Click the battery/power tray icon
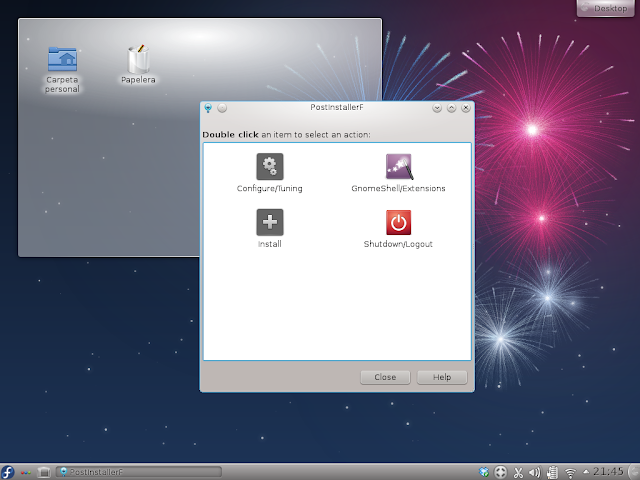640x480 pixels. [x=552, y=473]
